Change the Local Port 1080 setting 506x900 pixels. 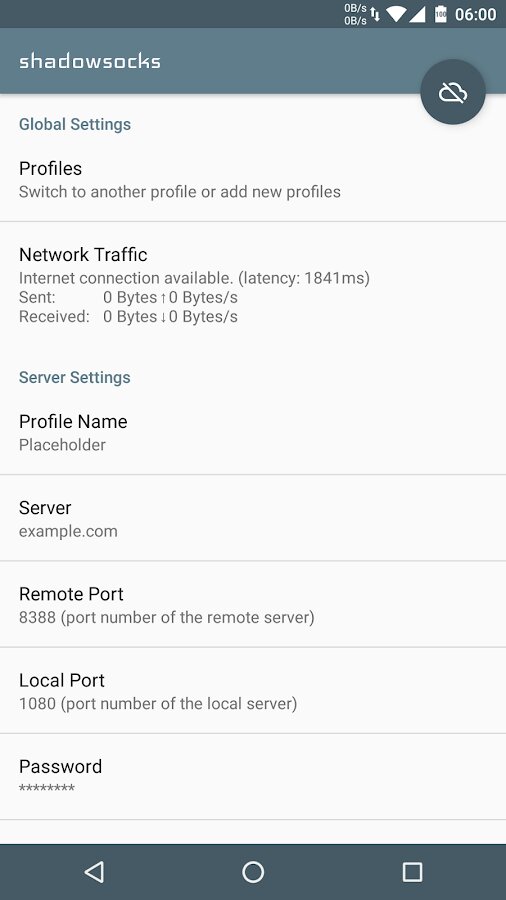[253, 690]
